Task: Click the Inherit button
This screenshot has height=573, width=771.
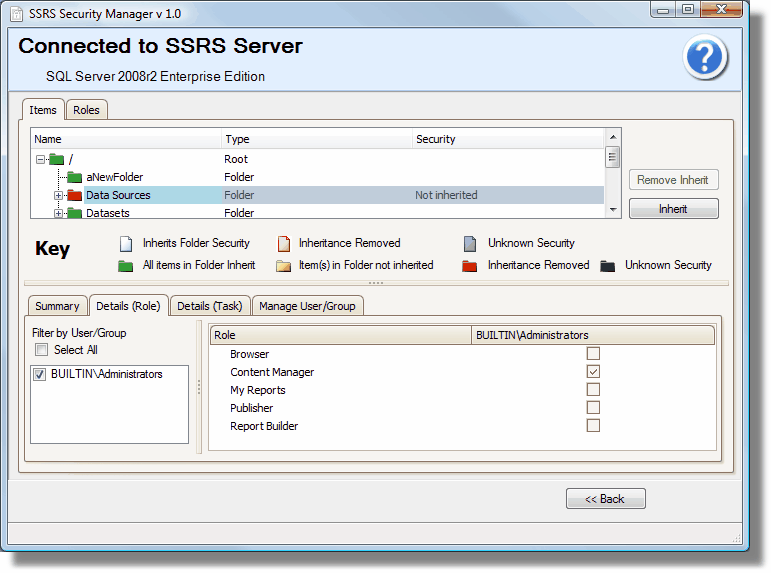Action: (673, 209)
